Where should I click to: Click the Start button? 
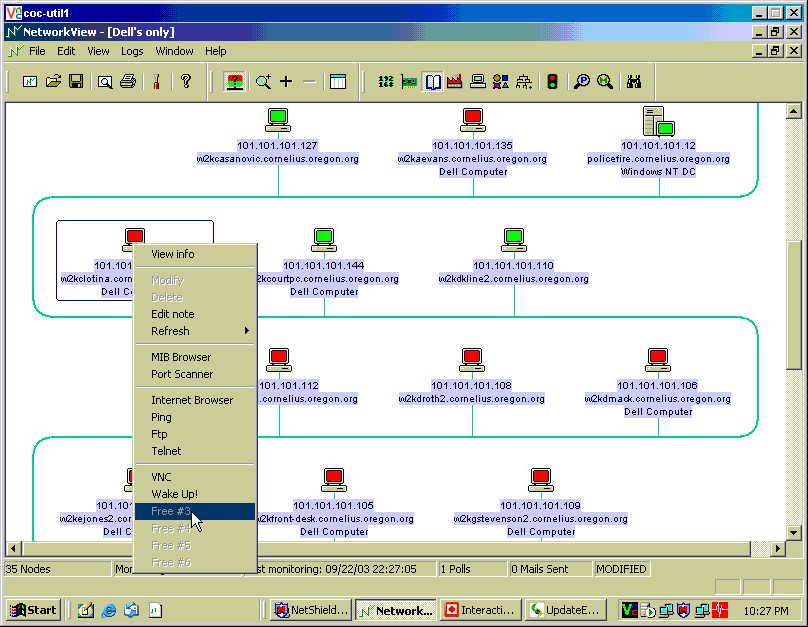33,611
